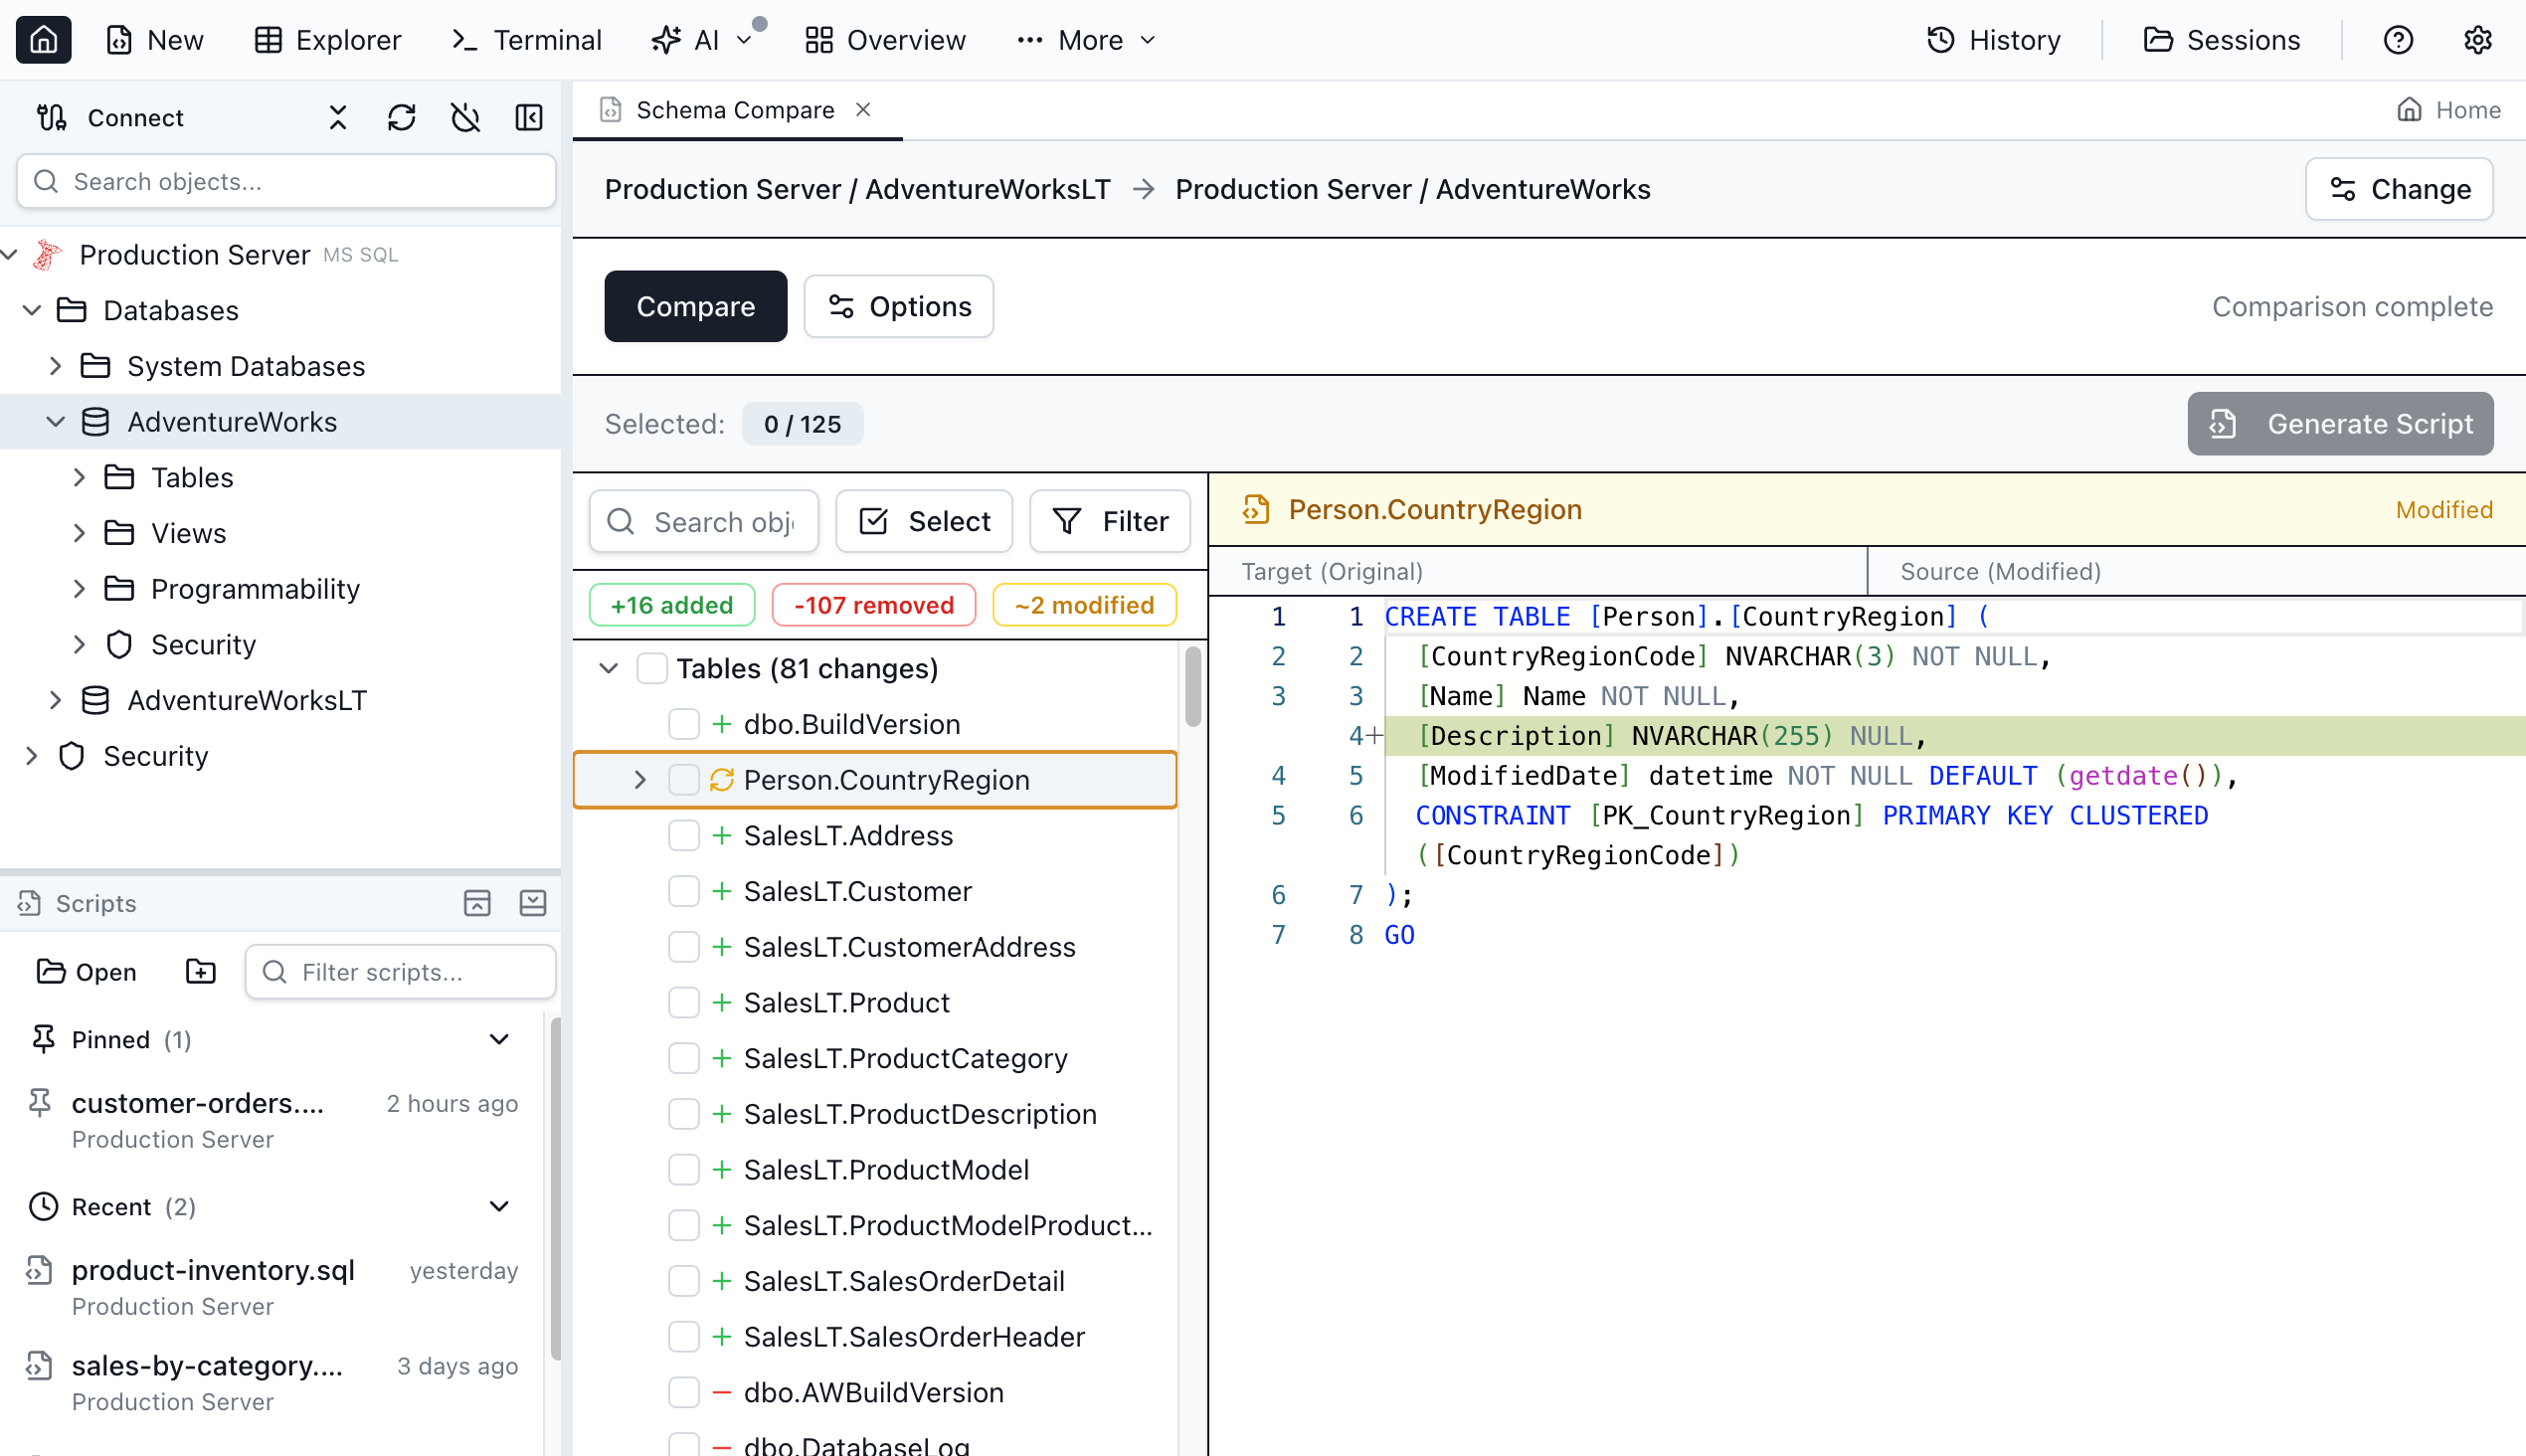Screen dimensions: 2526x1456
Task: Open the New menu item
Action: pos(155,40)
